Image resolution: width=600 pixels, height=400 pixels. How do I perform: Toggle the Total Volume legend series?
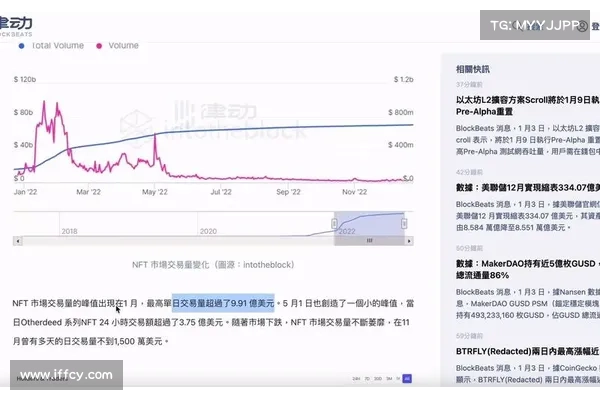point(51,46)
